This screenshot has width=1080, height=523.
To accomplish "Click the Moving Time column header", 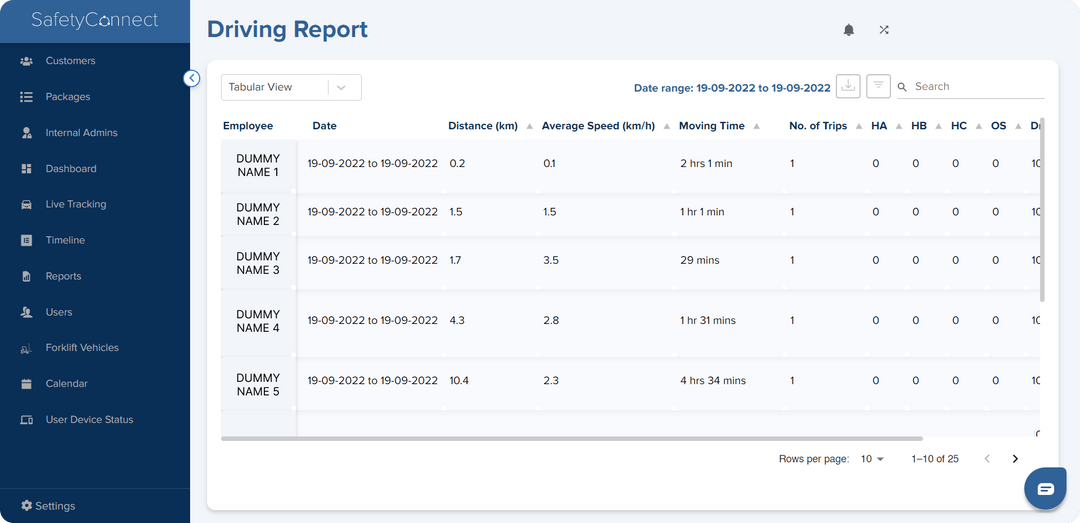I will pos(712,126).
